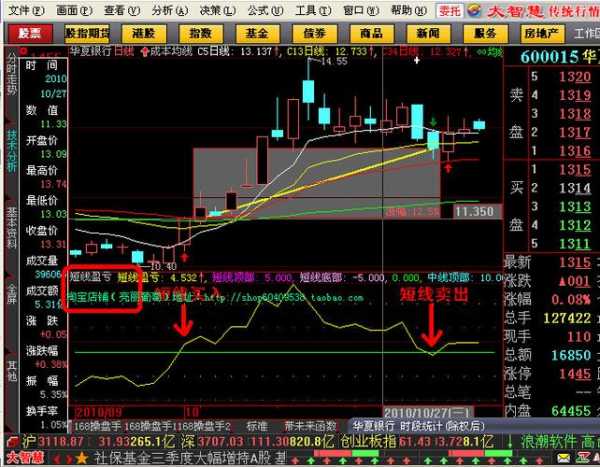The width and height of the screenshot is (600, 467).
Task: Click the 600015 stock code header
Action: pos(549,57)
